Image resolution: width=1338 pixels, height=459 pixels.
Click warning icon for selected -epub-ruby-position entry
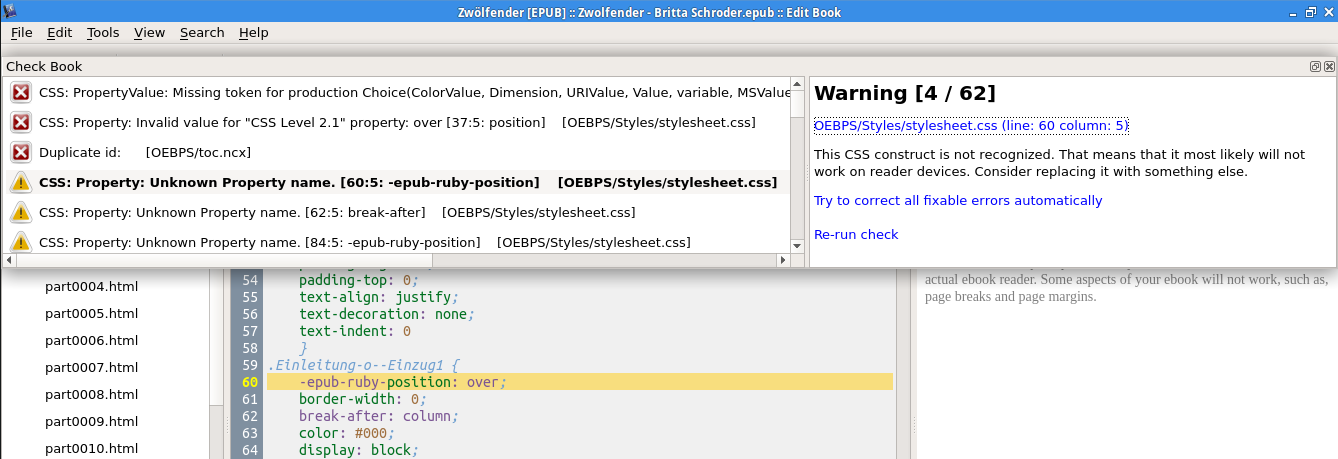[x=21, y=182]
